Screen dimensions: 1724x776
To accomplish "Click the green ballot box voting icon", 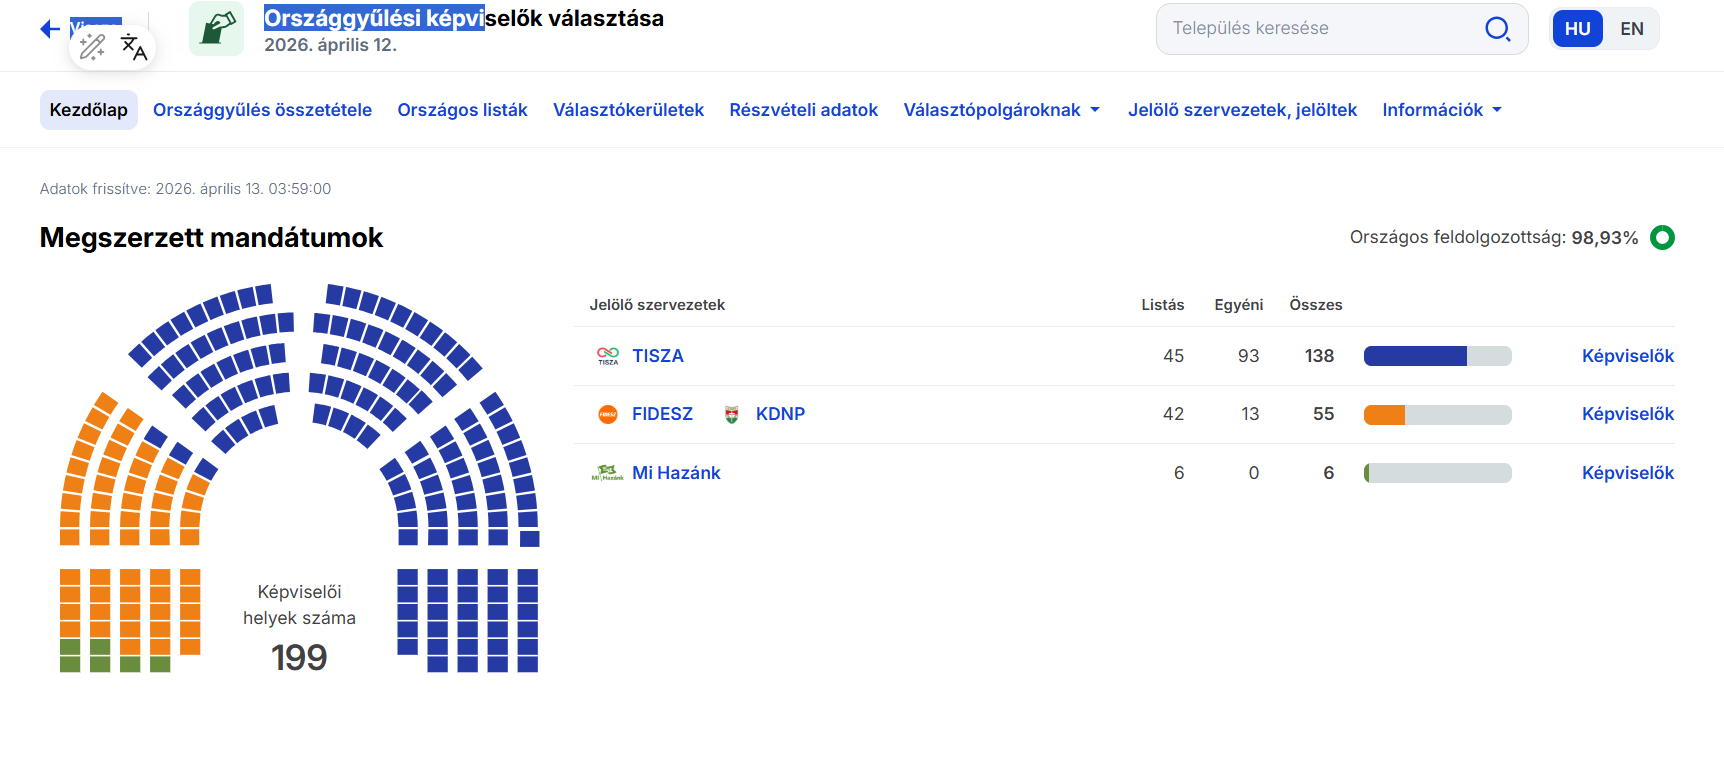I will point(217,28).
